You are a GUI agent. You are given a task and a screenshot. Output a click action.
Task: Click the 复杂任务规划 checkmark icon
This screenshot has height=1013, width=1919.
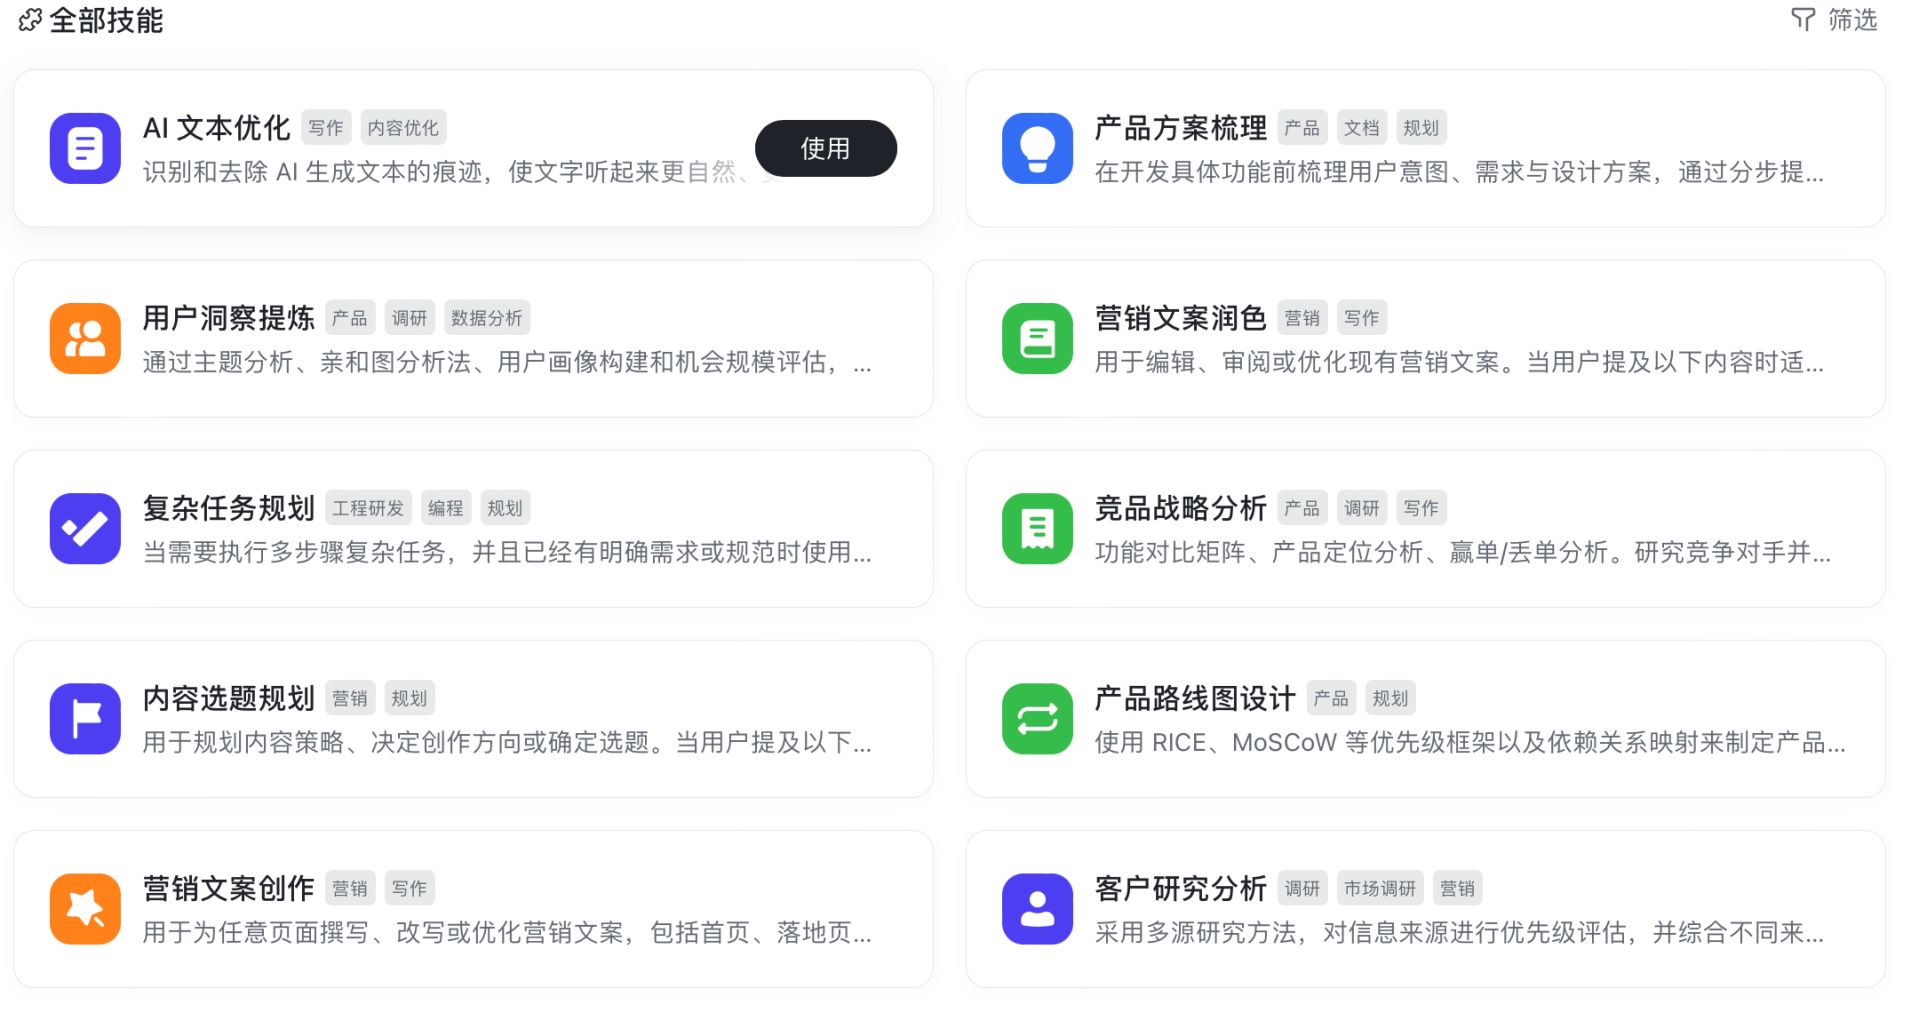click(85, 529)
